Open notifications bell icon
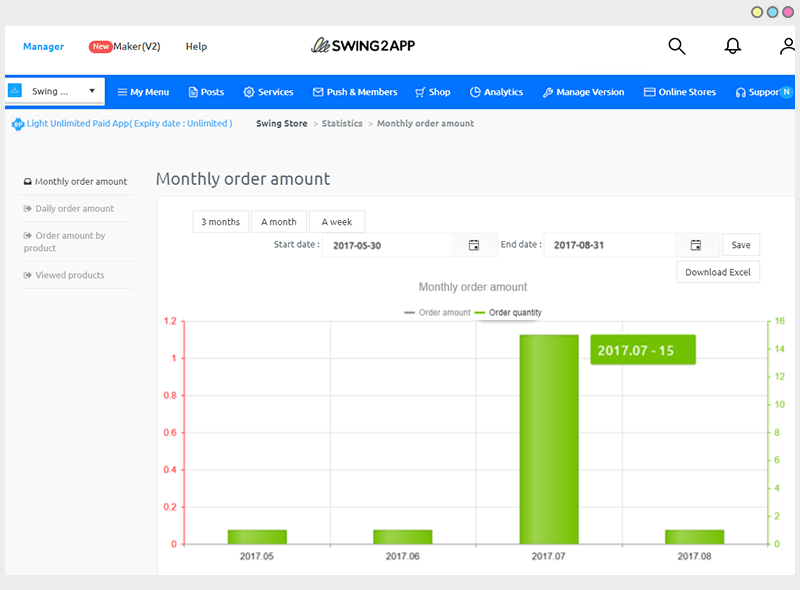The height and width of the screenshot is (590, 800). pyautogui.click(x=733, y=46)
